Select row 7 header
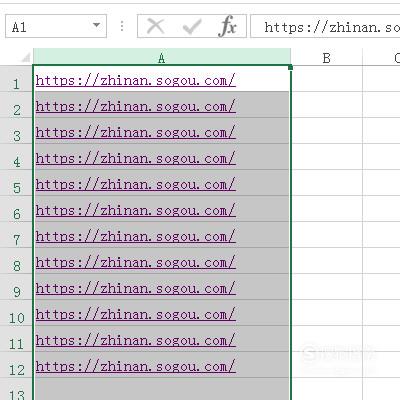The height and width of the screenshot is (400, 400). click(16, 235)
